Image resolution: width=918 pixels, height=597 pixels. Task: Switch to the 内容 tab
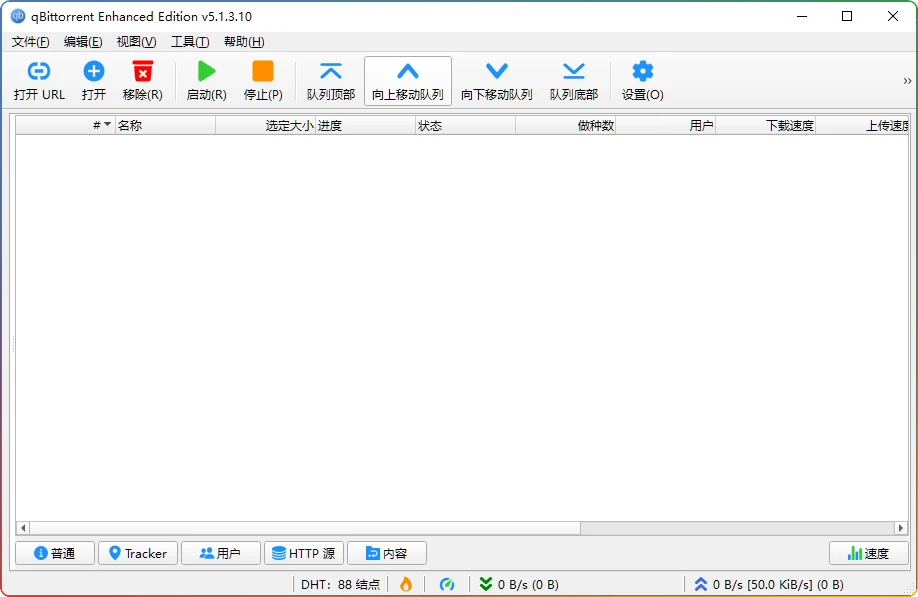(x=386, y=552)
